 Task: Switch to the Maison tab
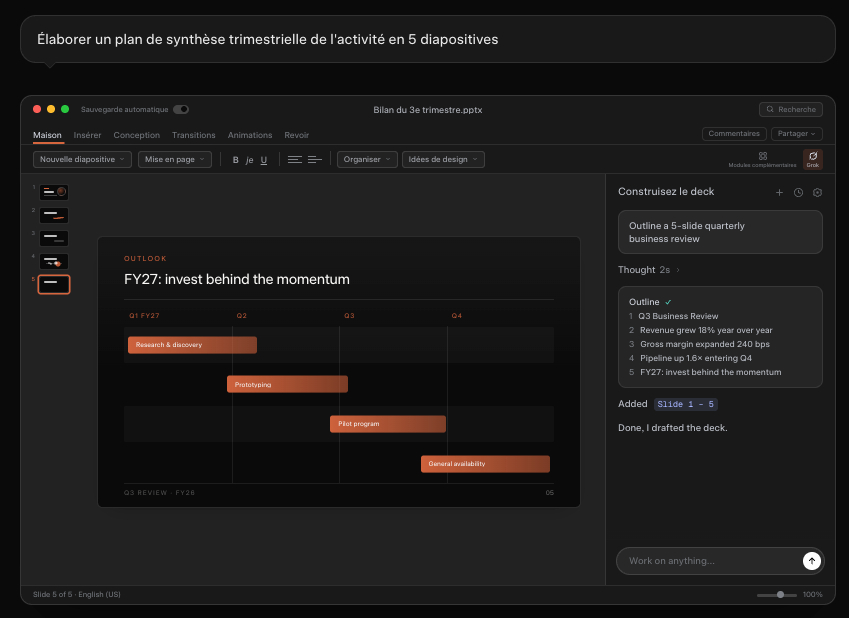[x=47, y=135]
